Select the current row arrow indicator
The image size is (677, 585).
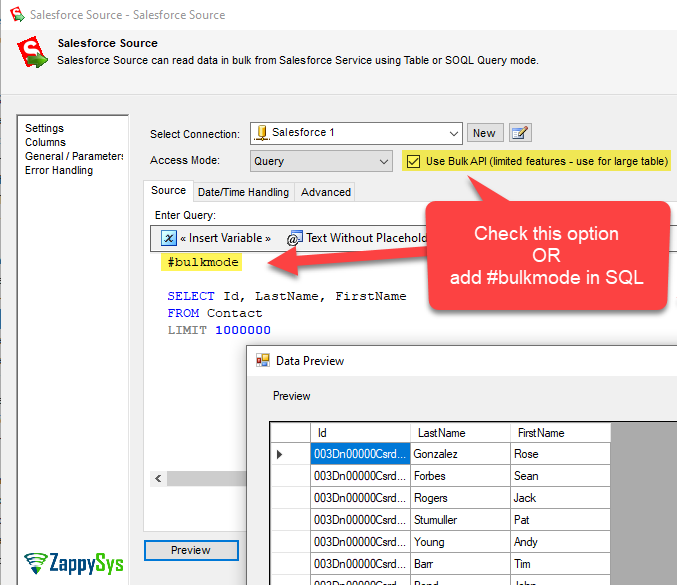(x=280, y=454)
